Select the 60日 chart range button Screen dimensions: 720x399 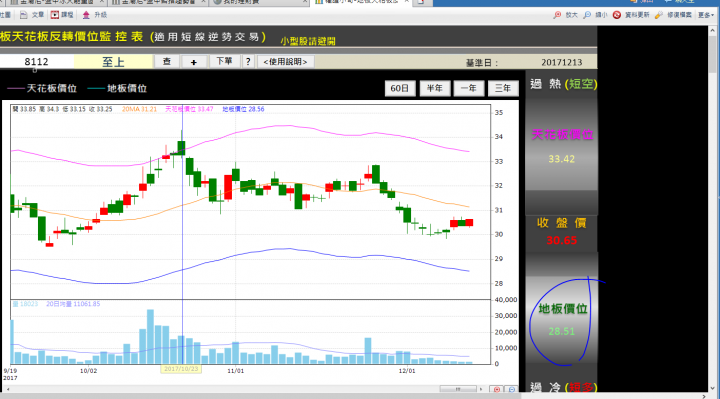(399, 88)
